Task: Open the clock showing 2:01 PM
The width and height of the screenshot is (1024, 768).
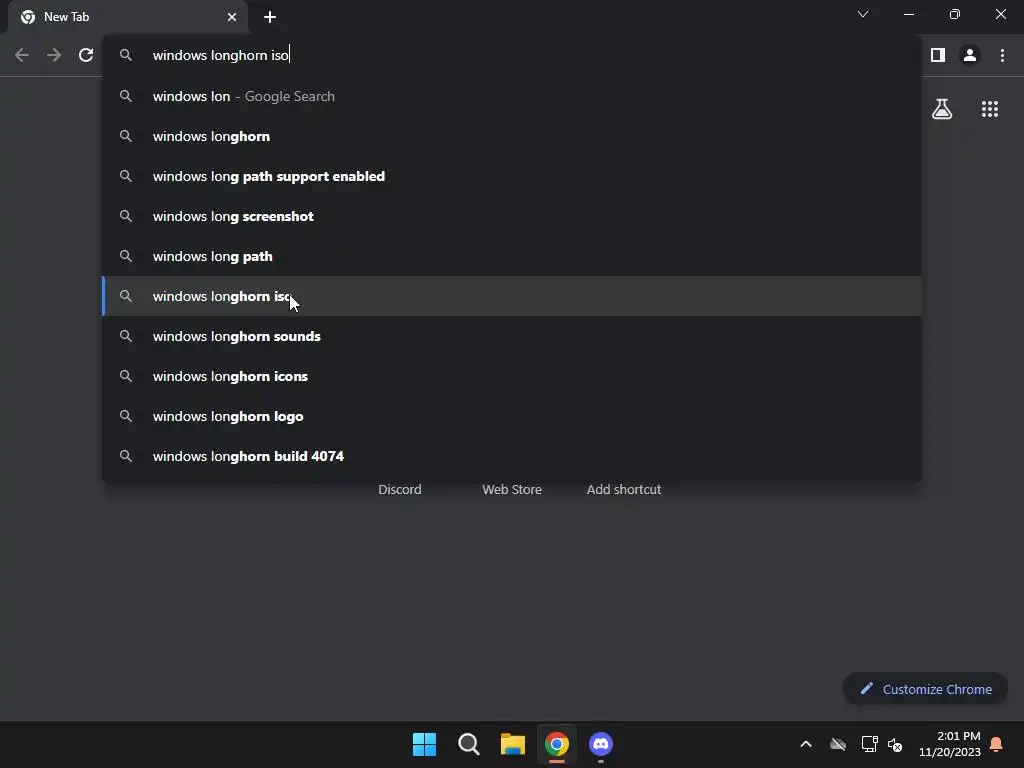Action: pyautogui.click(x=950, y=744)
